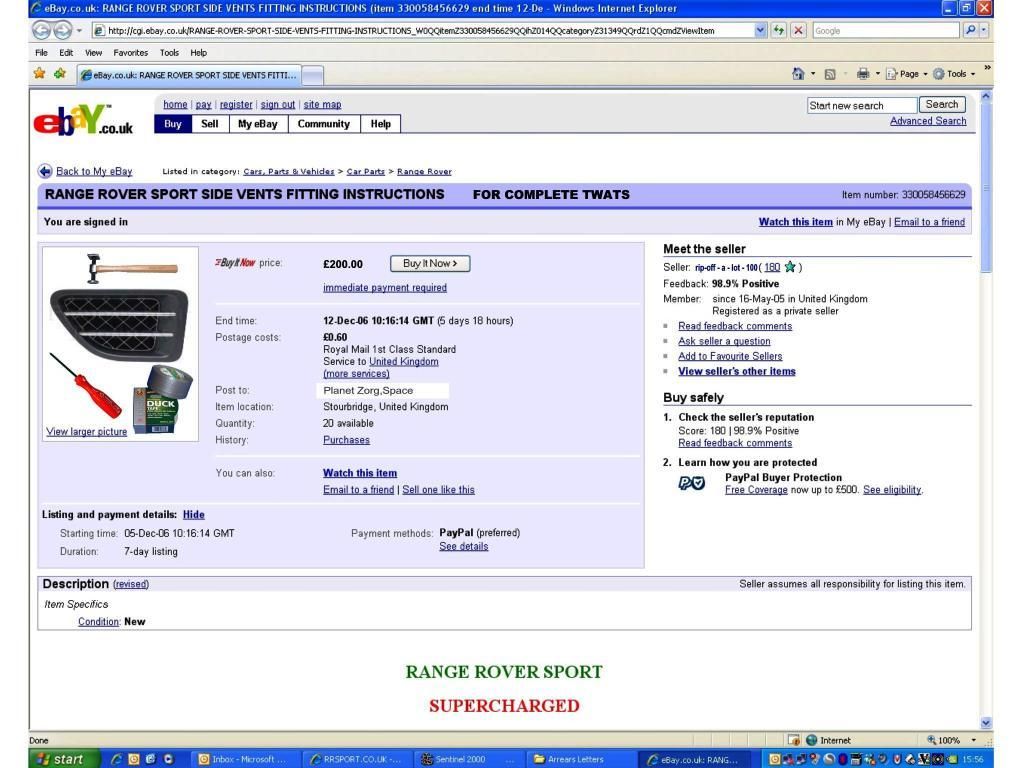The image size is (1024, 768).
Task: Click View larger picture link
Action: point(86,432)
